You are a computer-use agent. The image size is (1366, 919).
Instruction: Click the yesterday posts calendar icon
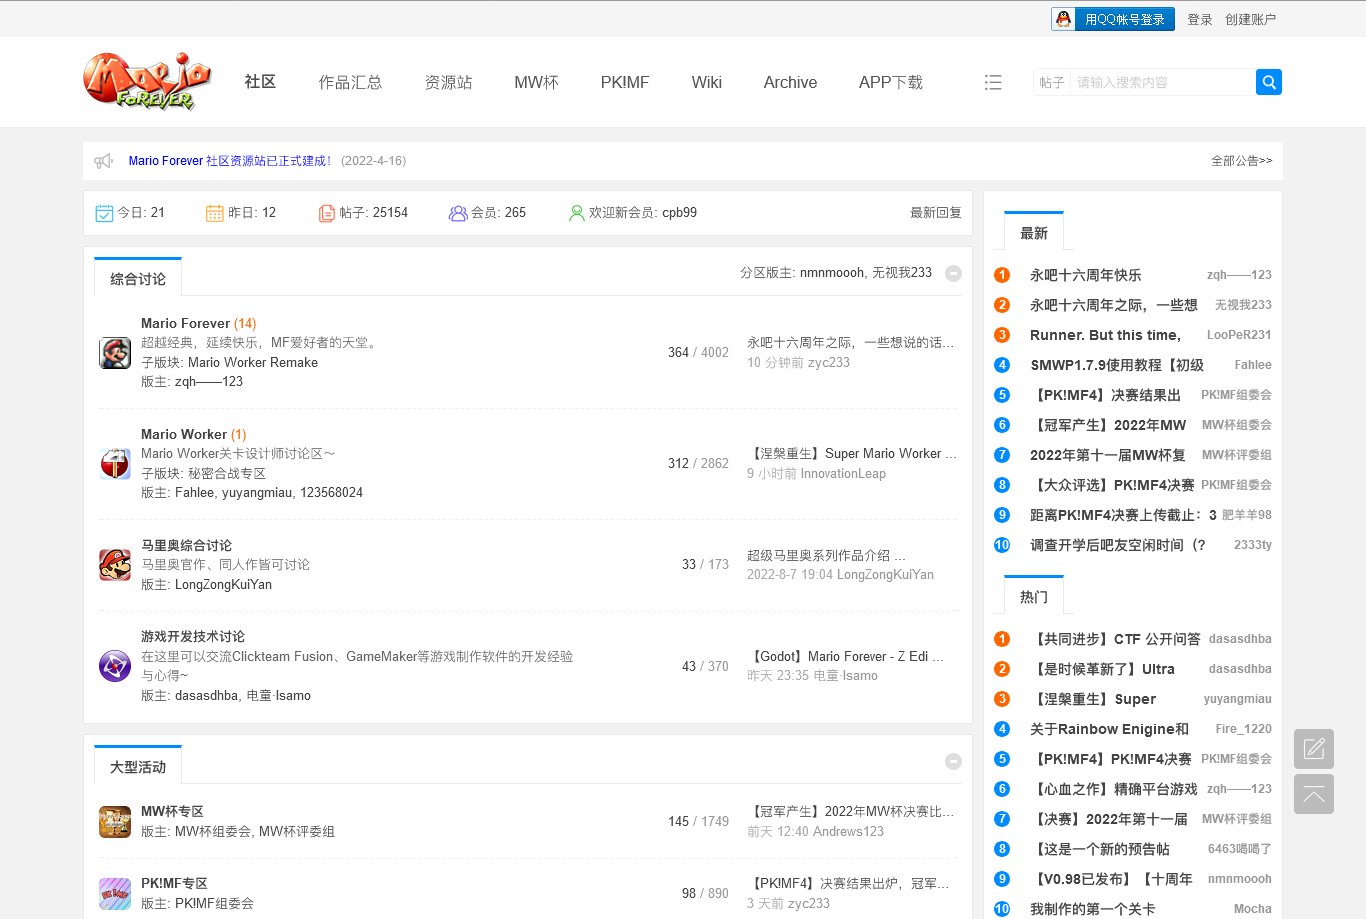[214, 213]
